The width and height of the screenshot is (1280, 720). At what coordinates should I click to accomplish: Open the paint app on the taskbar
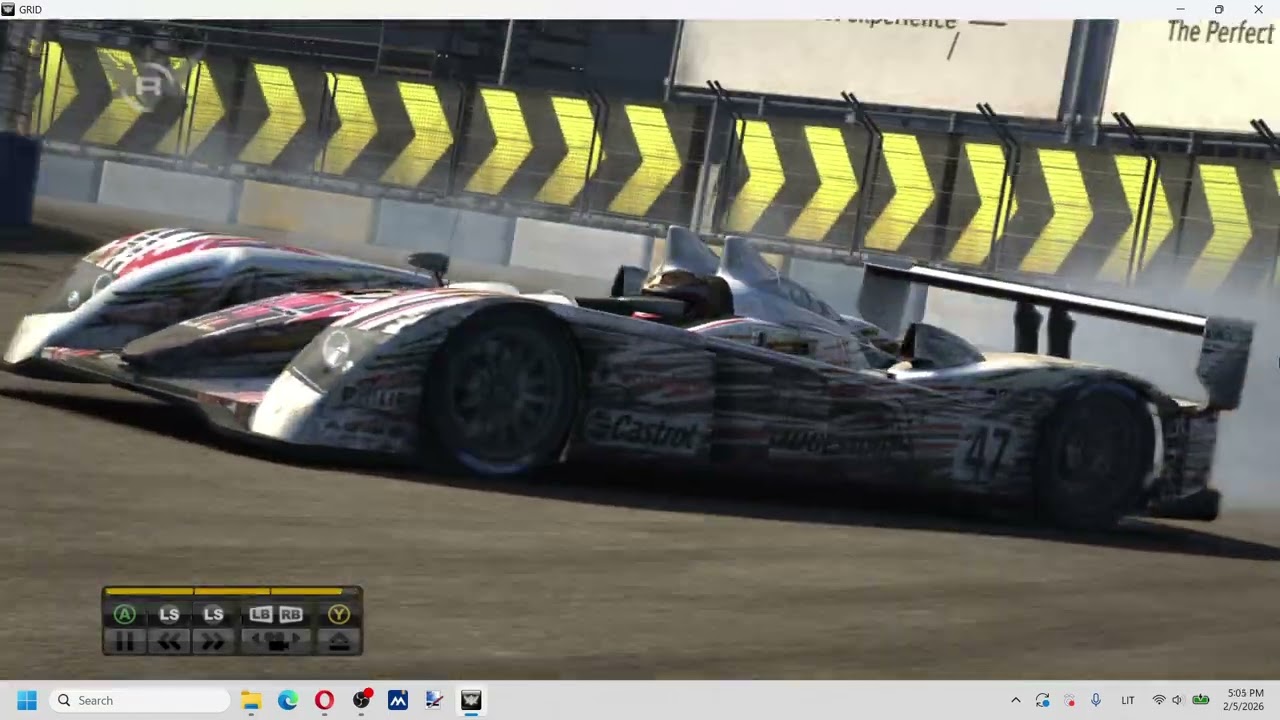coord(434,700)
